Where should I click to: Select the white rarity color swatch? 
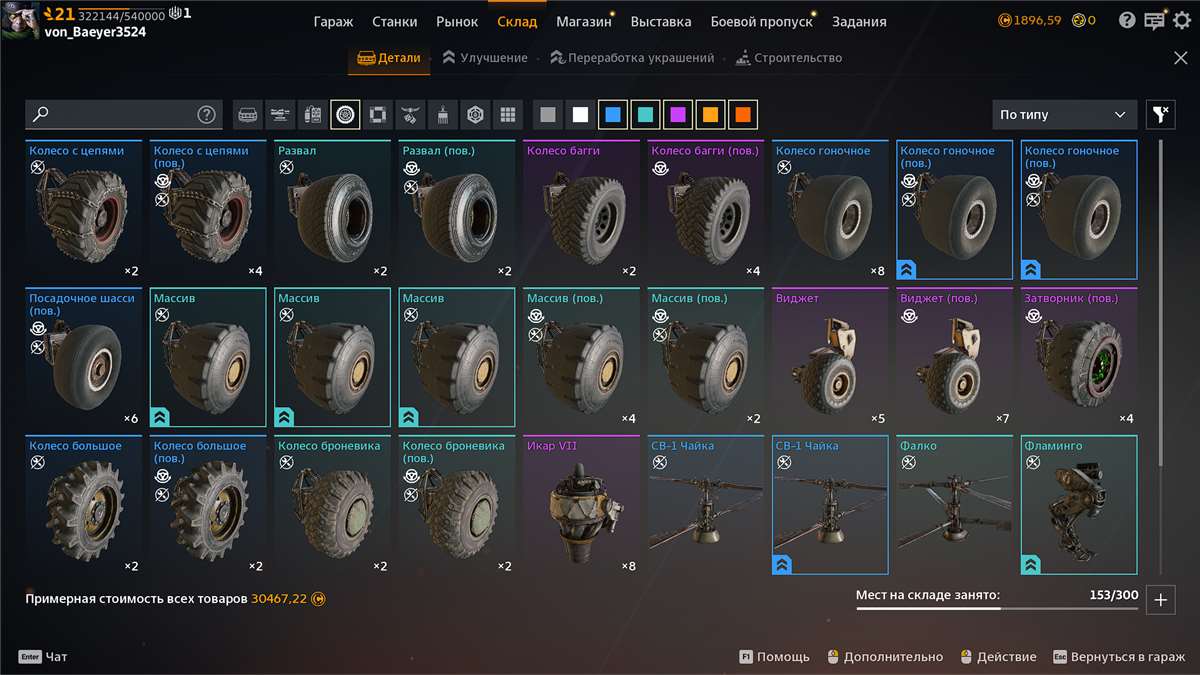580,115
